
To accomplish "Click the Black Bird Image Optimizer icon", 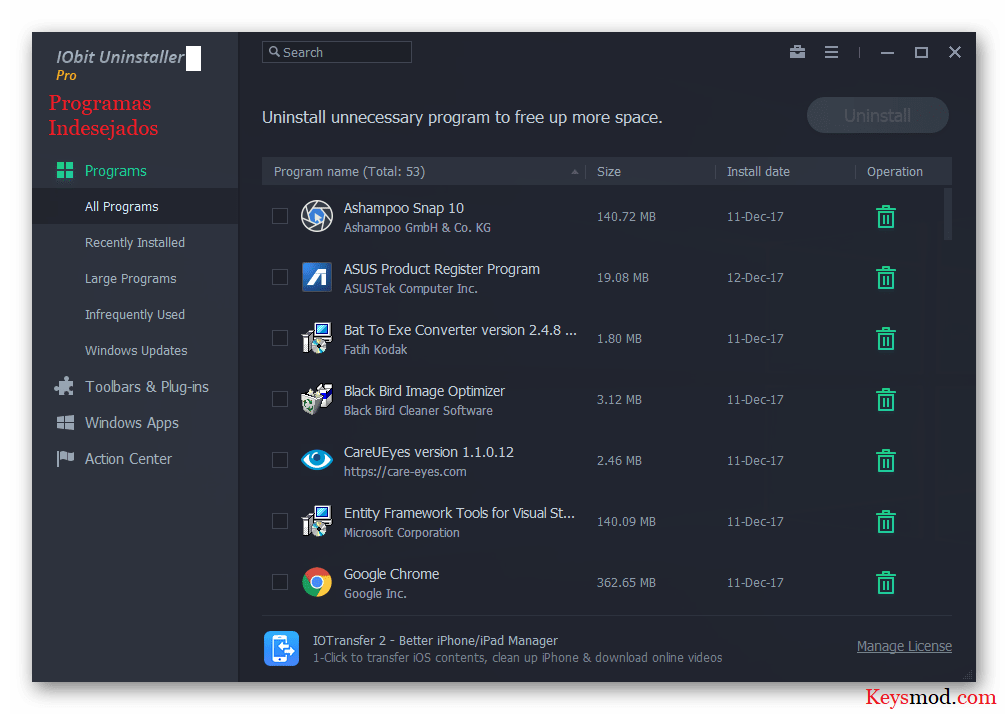I will [317, 400].
